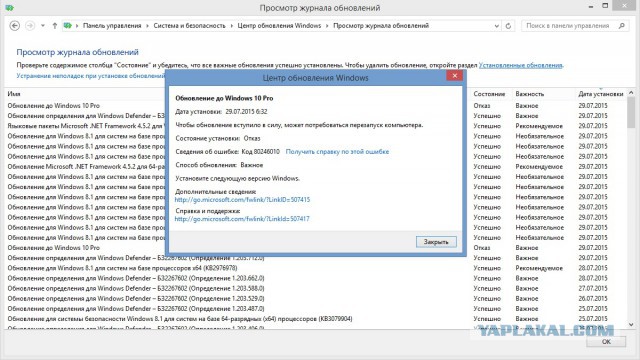Open 'Установленные обновления' link
This screenshot has width=640, height=360.
tap(520, 65)
